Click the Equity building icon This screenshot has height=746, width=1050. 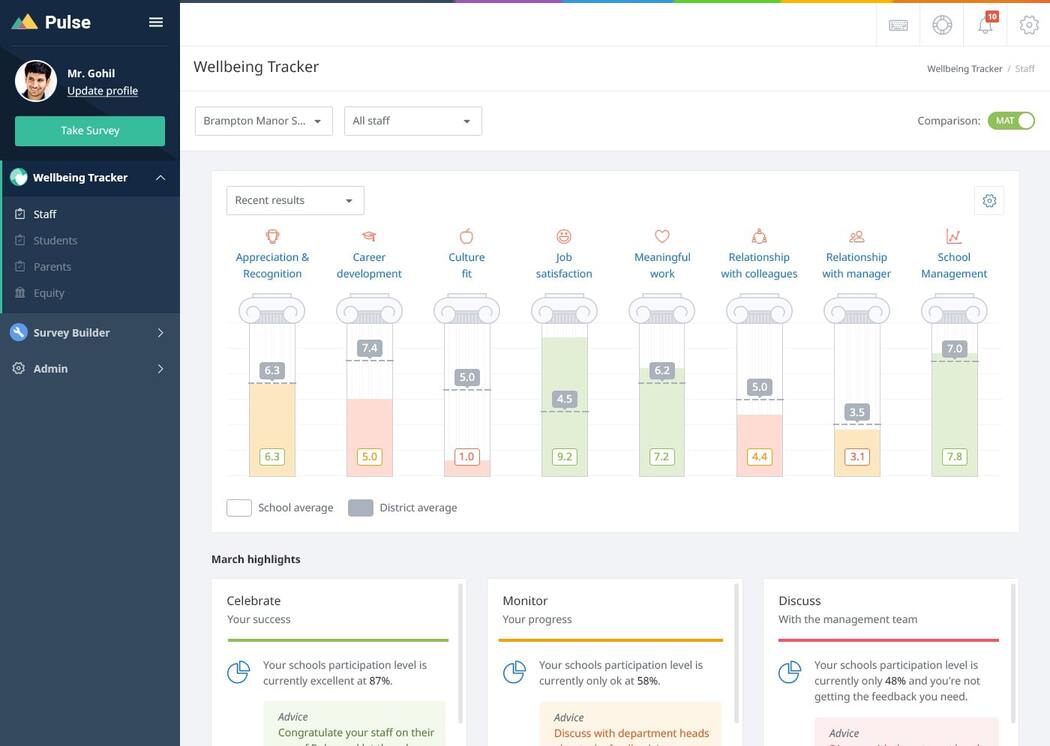20,293
